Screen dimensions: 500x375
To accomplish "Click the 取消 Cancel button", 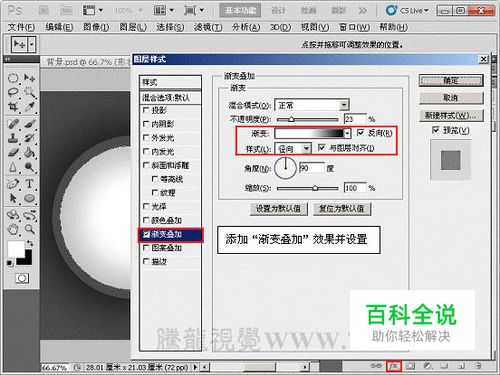I will tap(451, 98).
